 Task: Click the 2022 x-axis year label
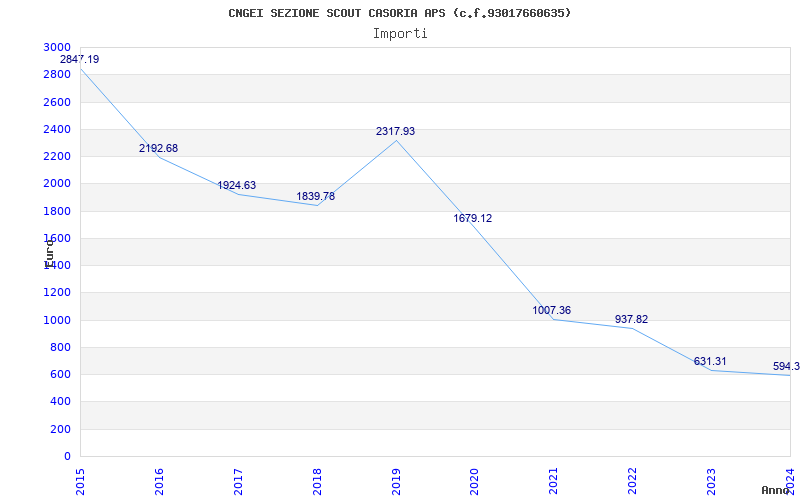[x=633, y=481]
